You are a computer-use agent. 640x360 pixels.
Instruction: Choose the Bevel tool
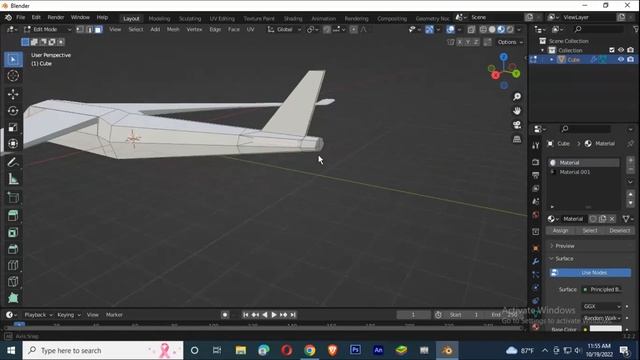(x=13, y=249)
